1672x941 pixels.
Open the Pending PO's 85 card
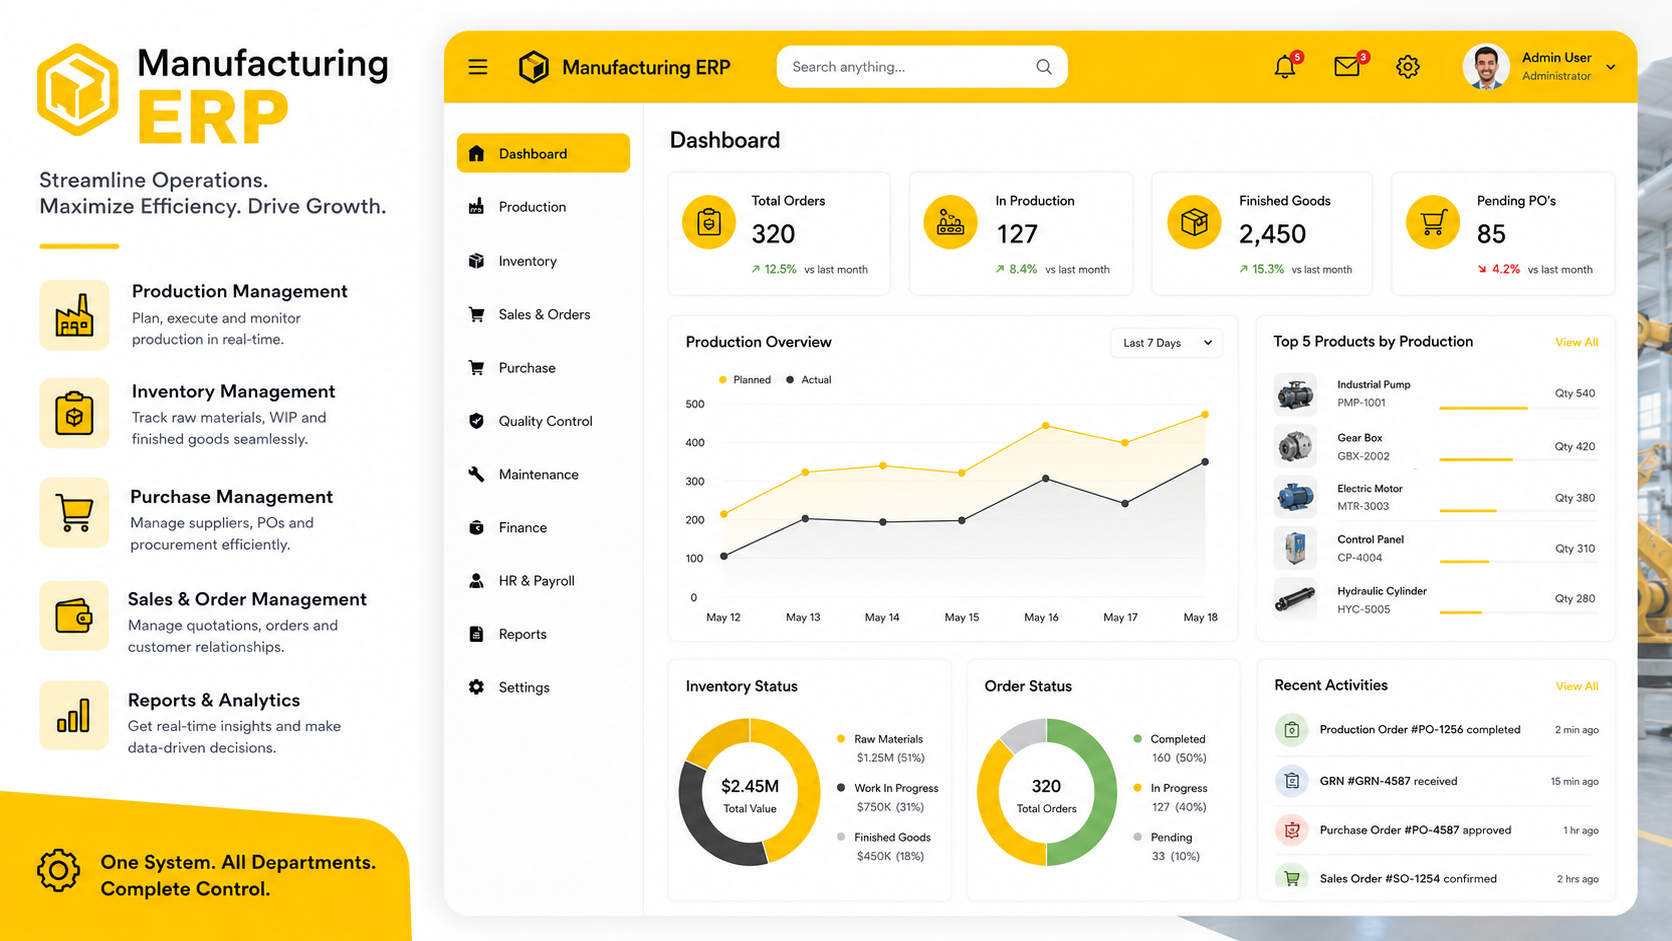[x=1503, y=234]
